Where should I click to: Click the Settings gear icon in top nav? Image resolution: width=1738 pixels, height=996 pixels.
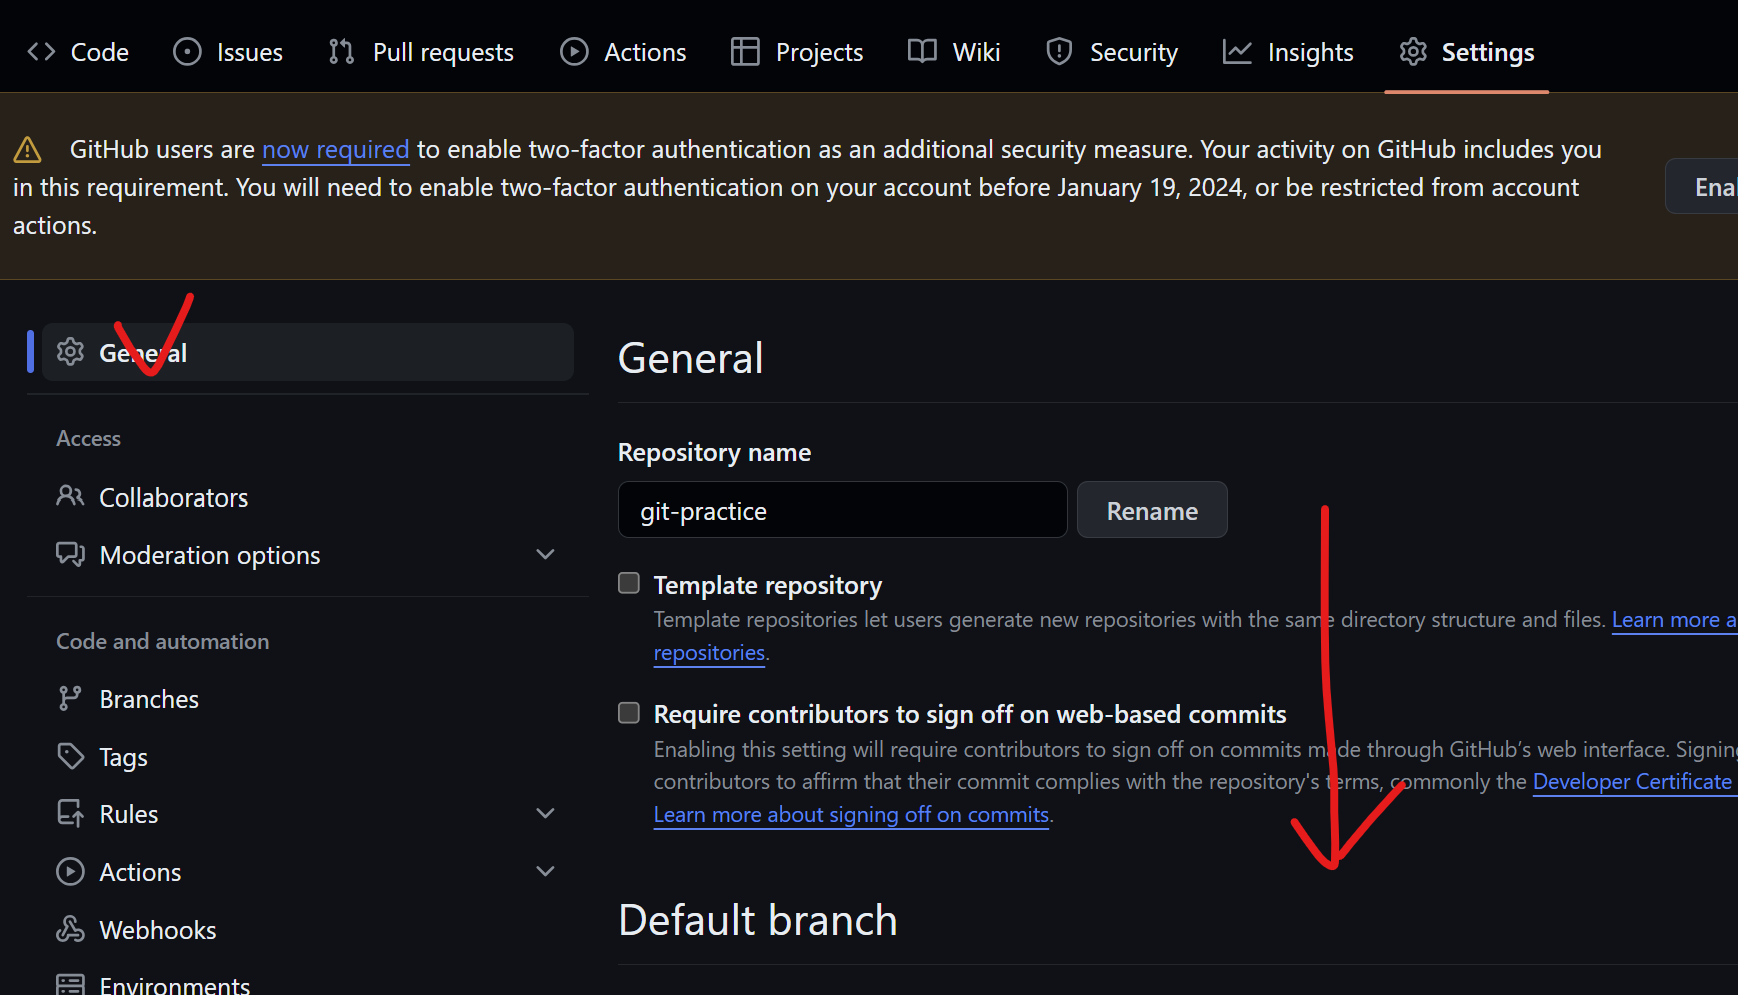[1413, 52]
